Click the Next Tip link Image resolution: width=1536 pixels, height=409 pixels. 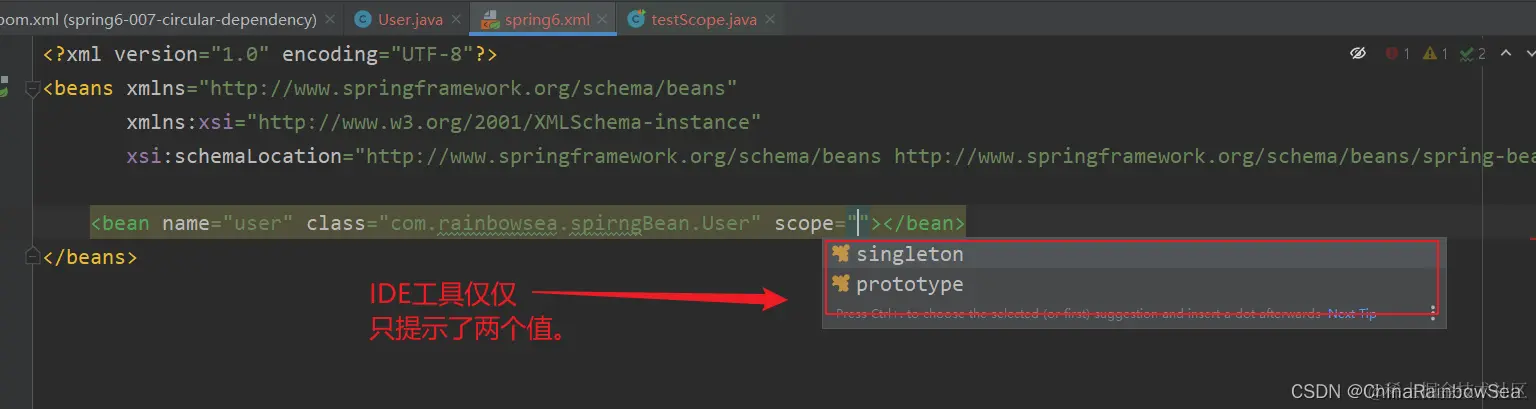(1352, 314)
